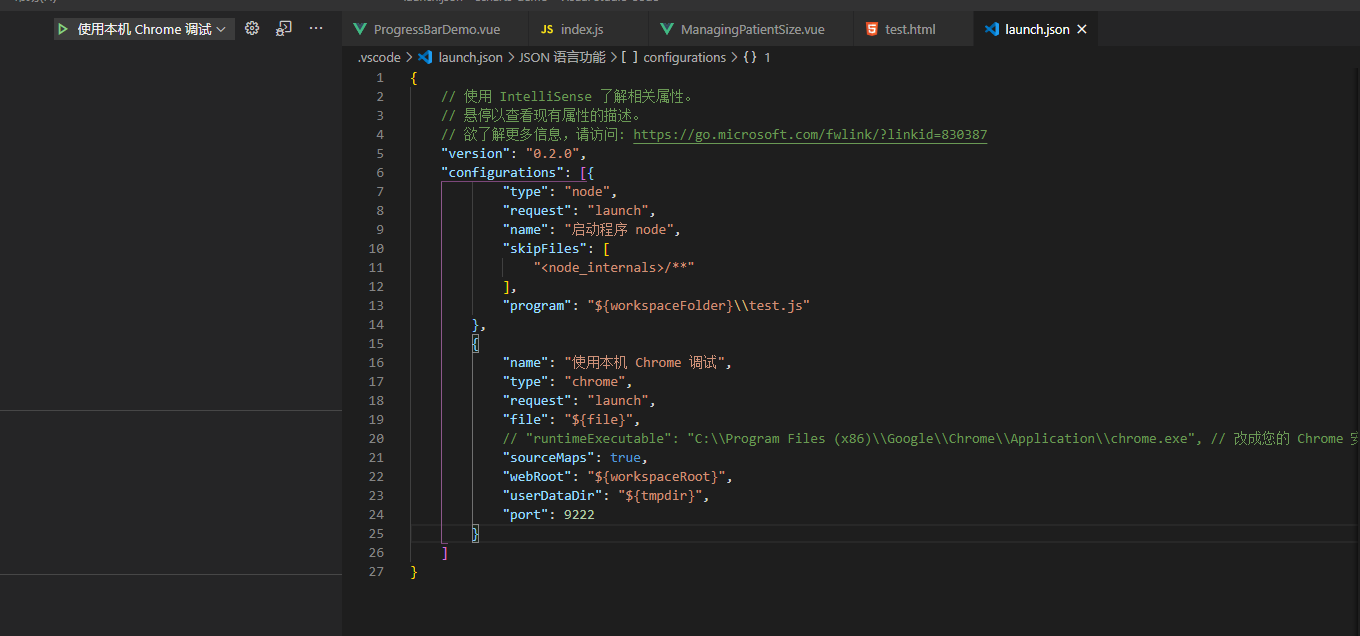
Task: Click line number 24 in the gutter
Action: (376, 514)
